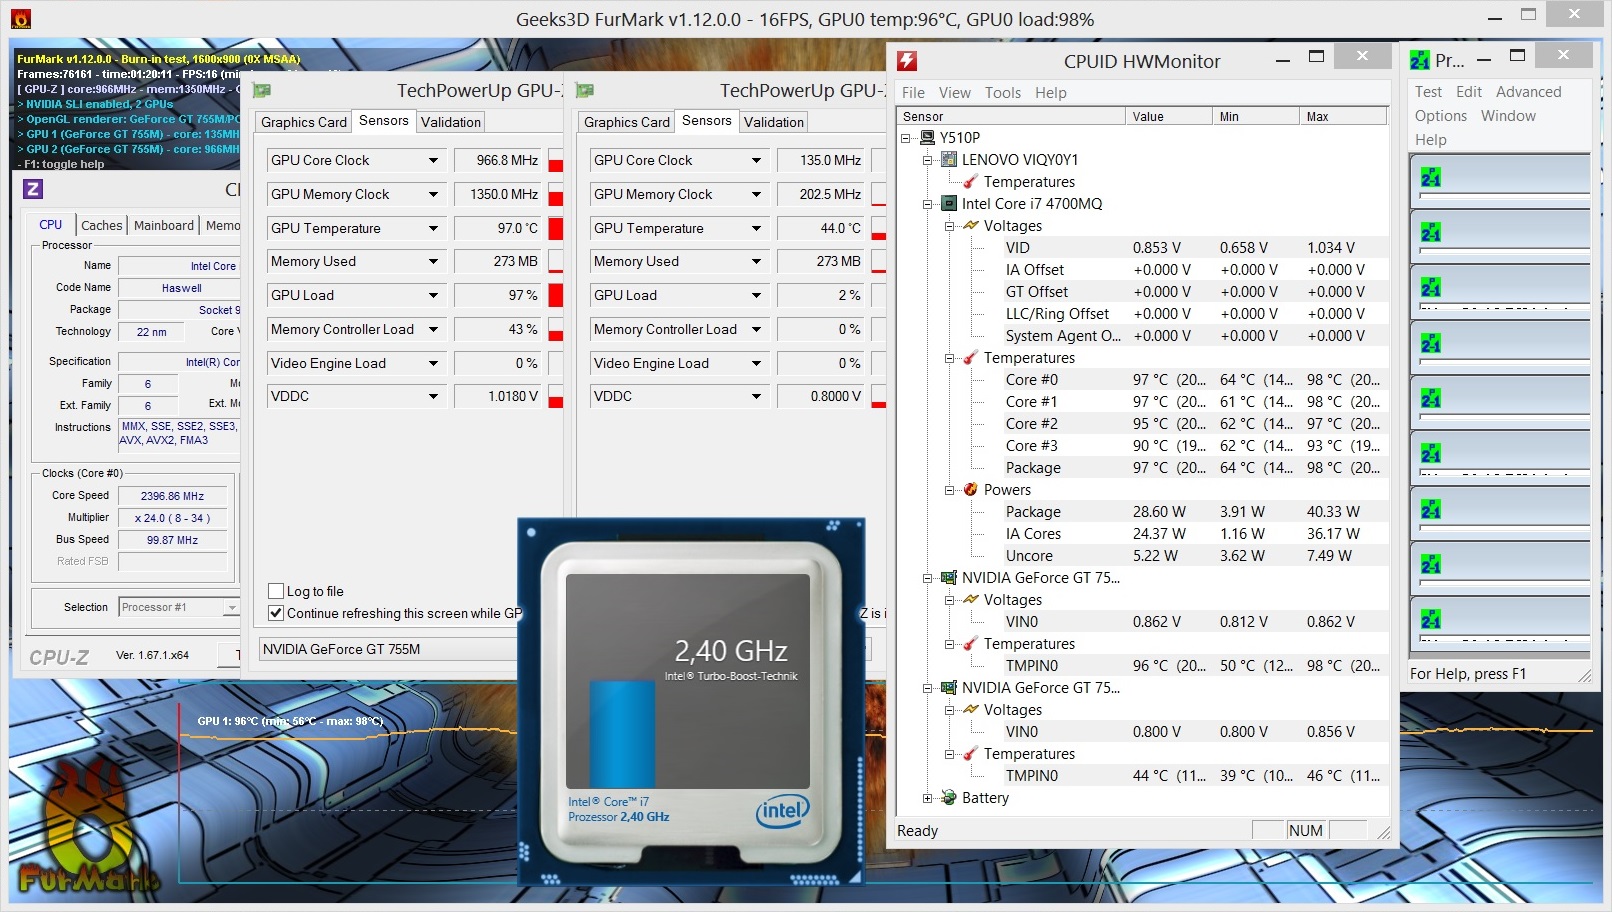Image resolution: width=1612 pixels, height=912 pixels.
Task: Open the VDDC dropdown beside 1.0180 V
Action: tap(433, 396)
